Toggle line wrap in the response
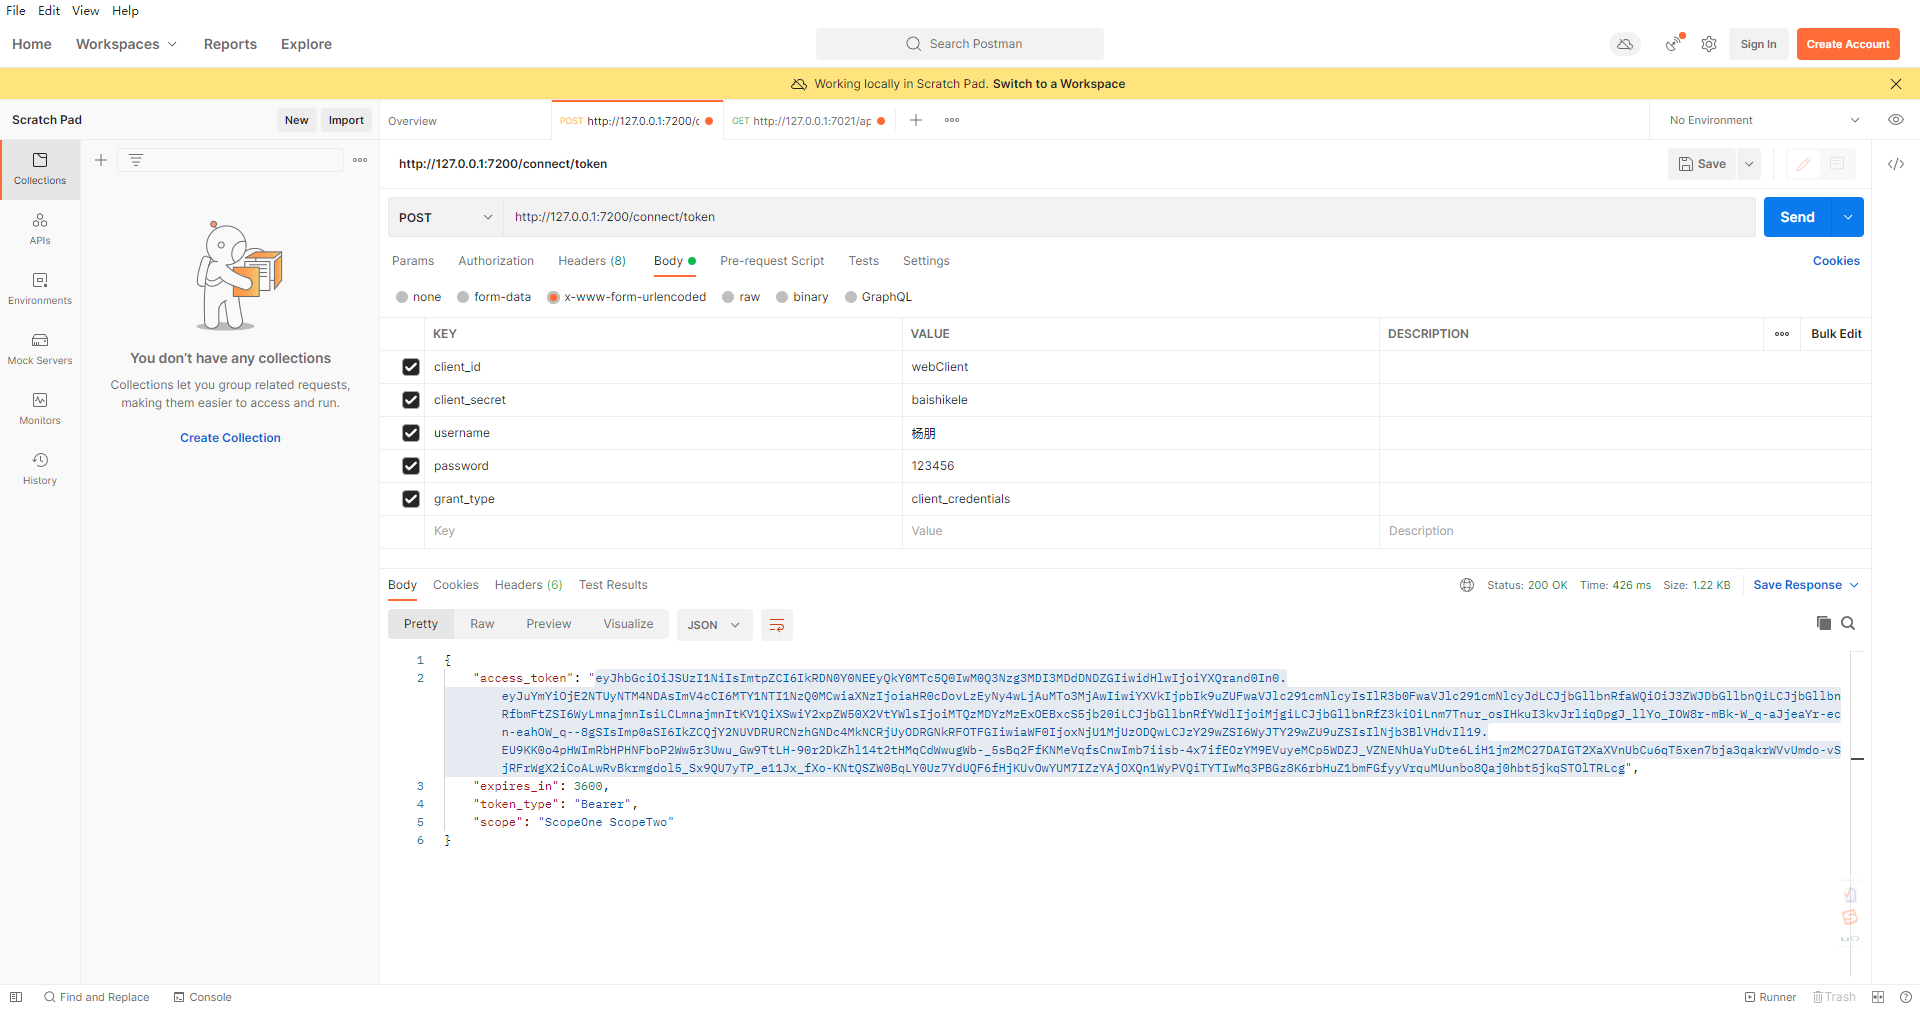The width and height of the screenshot is (1920, 1009). pos(777,625)
